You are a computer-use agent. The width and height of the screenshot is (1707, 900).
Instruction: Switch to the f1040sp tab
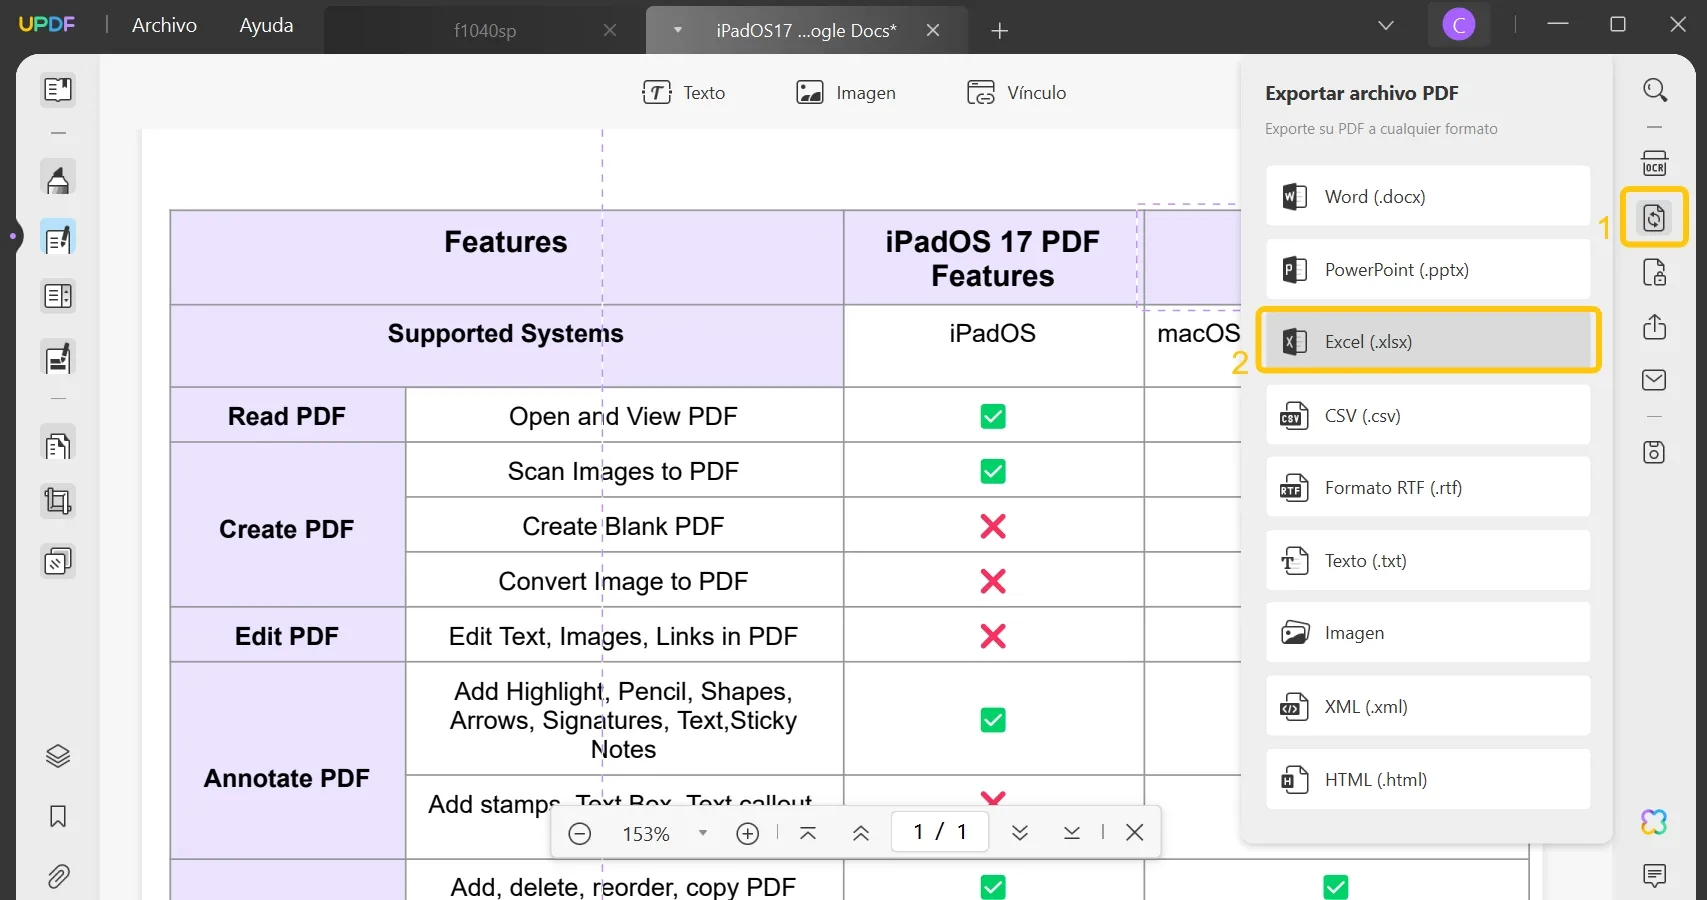(485, 30)
